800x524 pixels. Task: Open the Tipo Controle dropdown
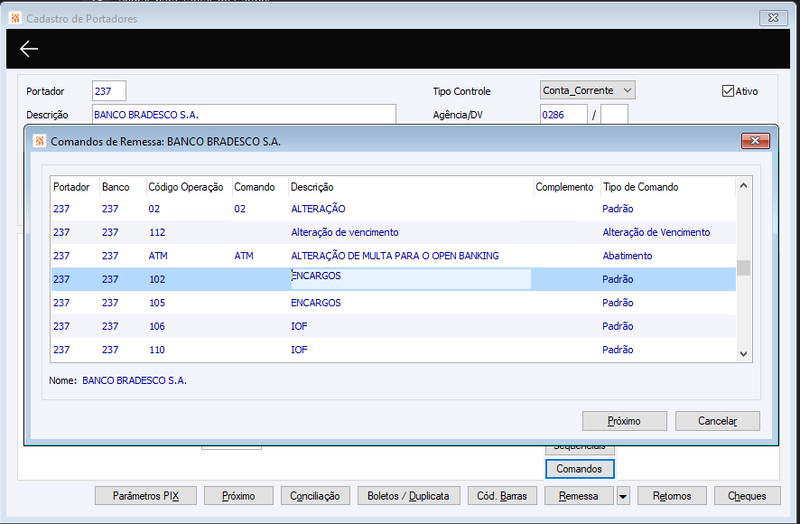click(587, 90)
